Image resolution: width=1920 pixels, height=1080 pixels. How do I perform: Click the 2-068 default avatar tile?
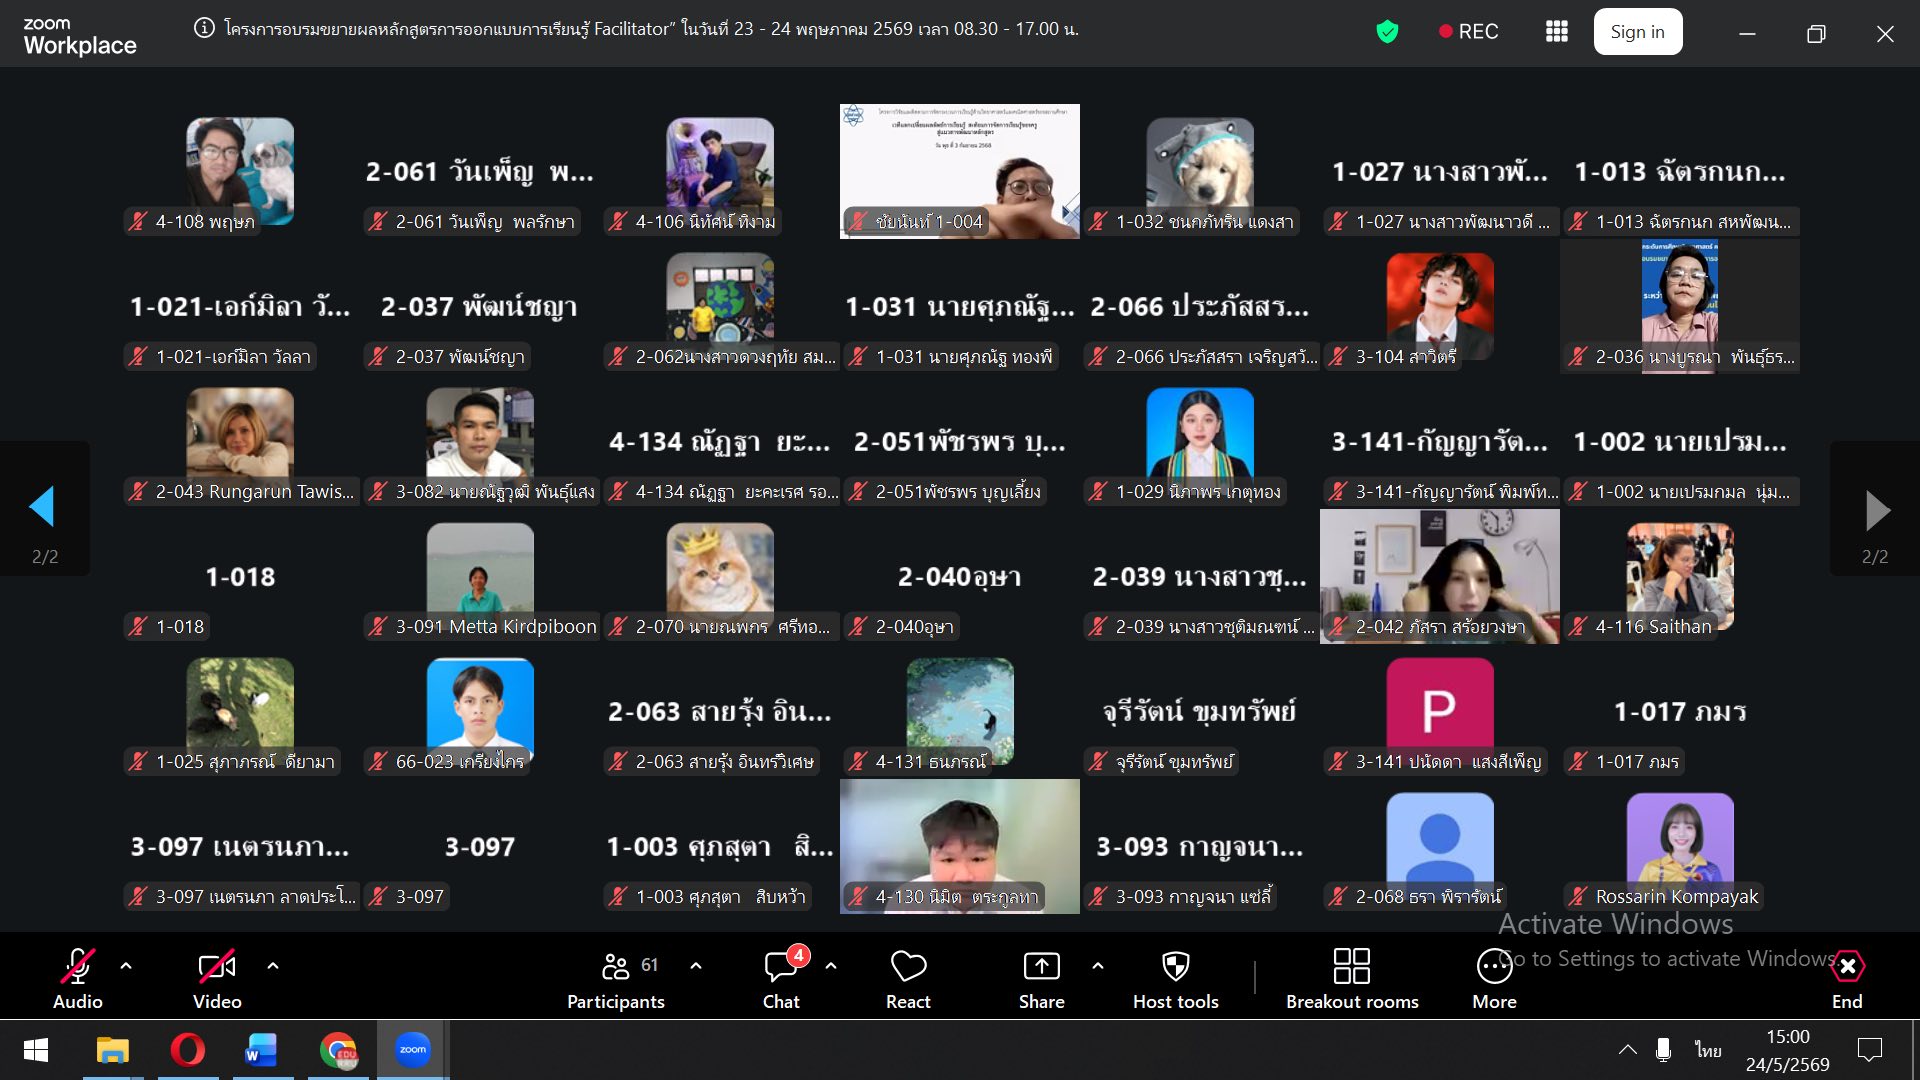pyautogui.click(x=1440, y=847)
